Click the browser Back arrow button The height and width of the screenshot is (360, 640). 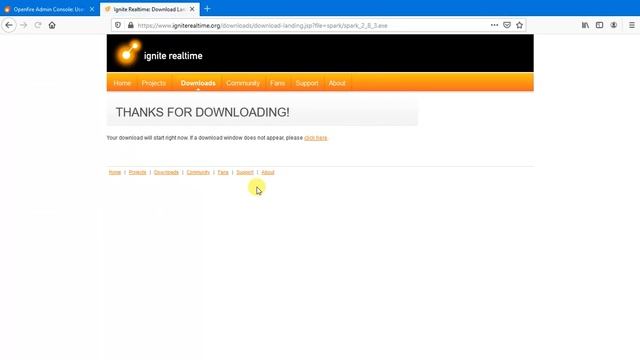point(9,25)
